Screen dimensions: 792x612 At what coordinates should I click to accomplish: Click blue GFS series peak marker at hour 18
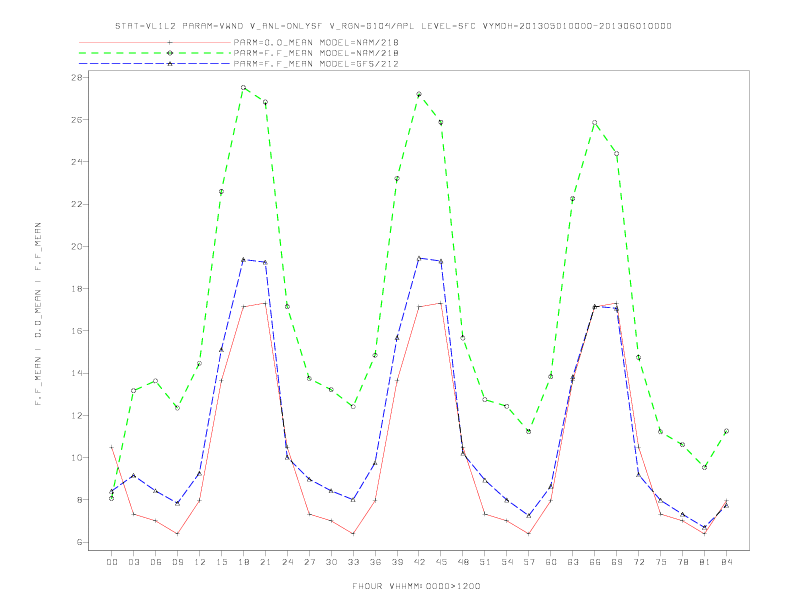[243, 260]
